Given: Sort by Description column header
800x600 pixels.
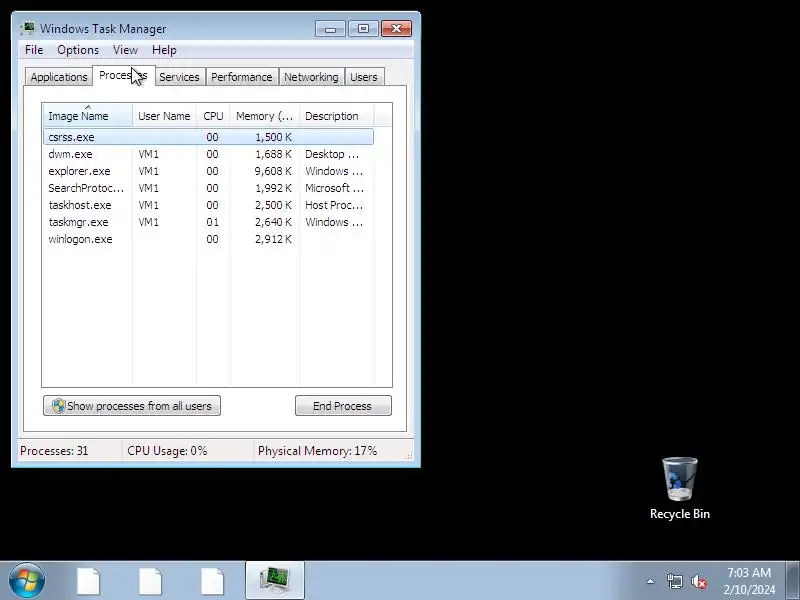Looking at the screenshot, I should (x=337, y=116).
